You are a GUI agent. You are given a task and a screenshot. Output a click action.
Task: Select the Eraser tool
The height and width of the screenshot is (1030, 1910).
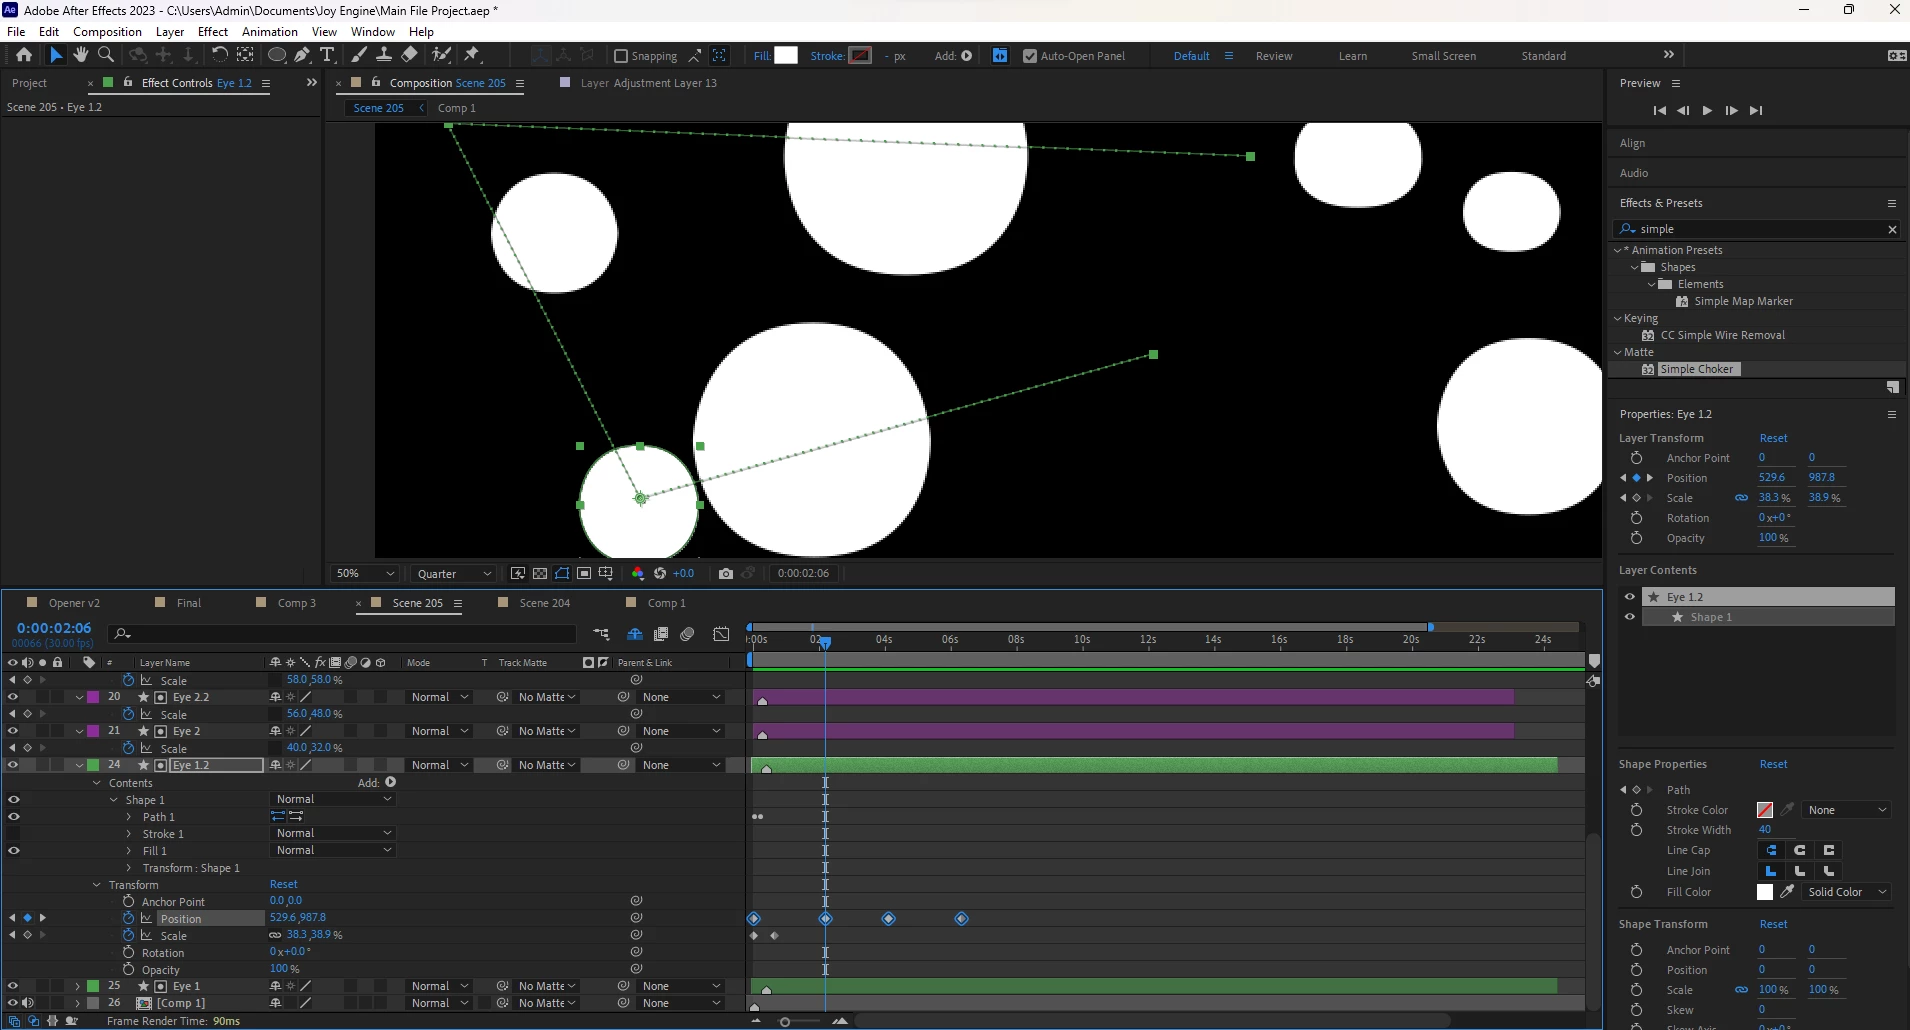[410, 55]
